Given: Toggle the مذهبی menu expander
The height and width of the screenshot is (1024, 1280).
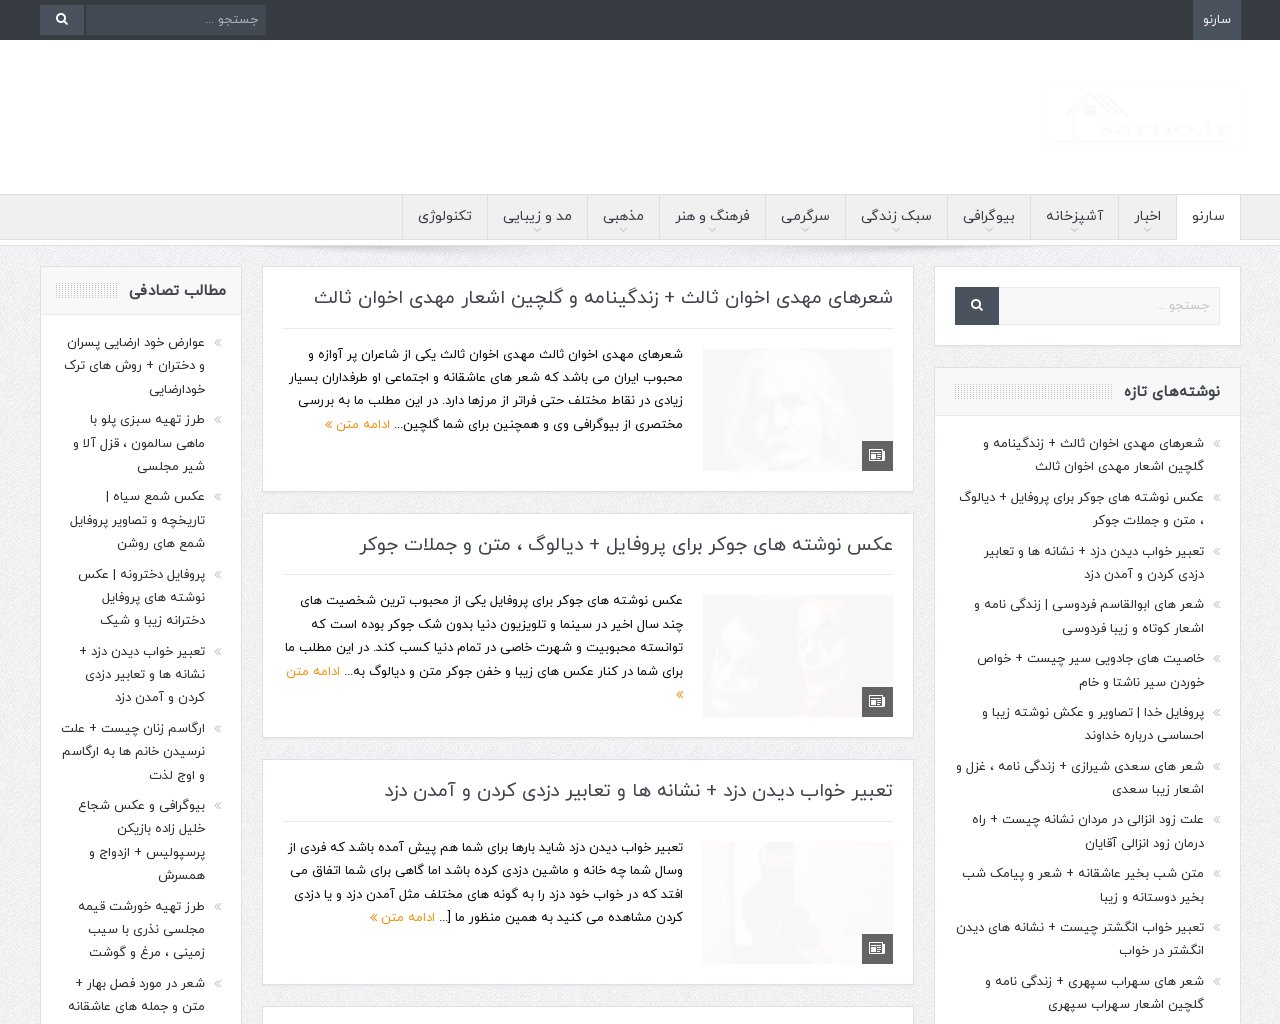Looking at the screenshot, I should (x=623, y=229).
